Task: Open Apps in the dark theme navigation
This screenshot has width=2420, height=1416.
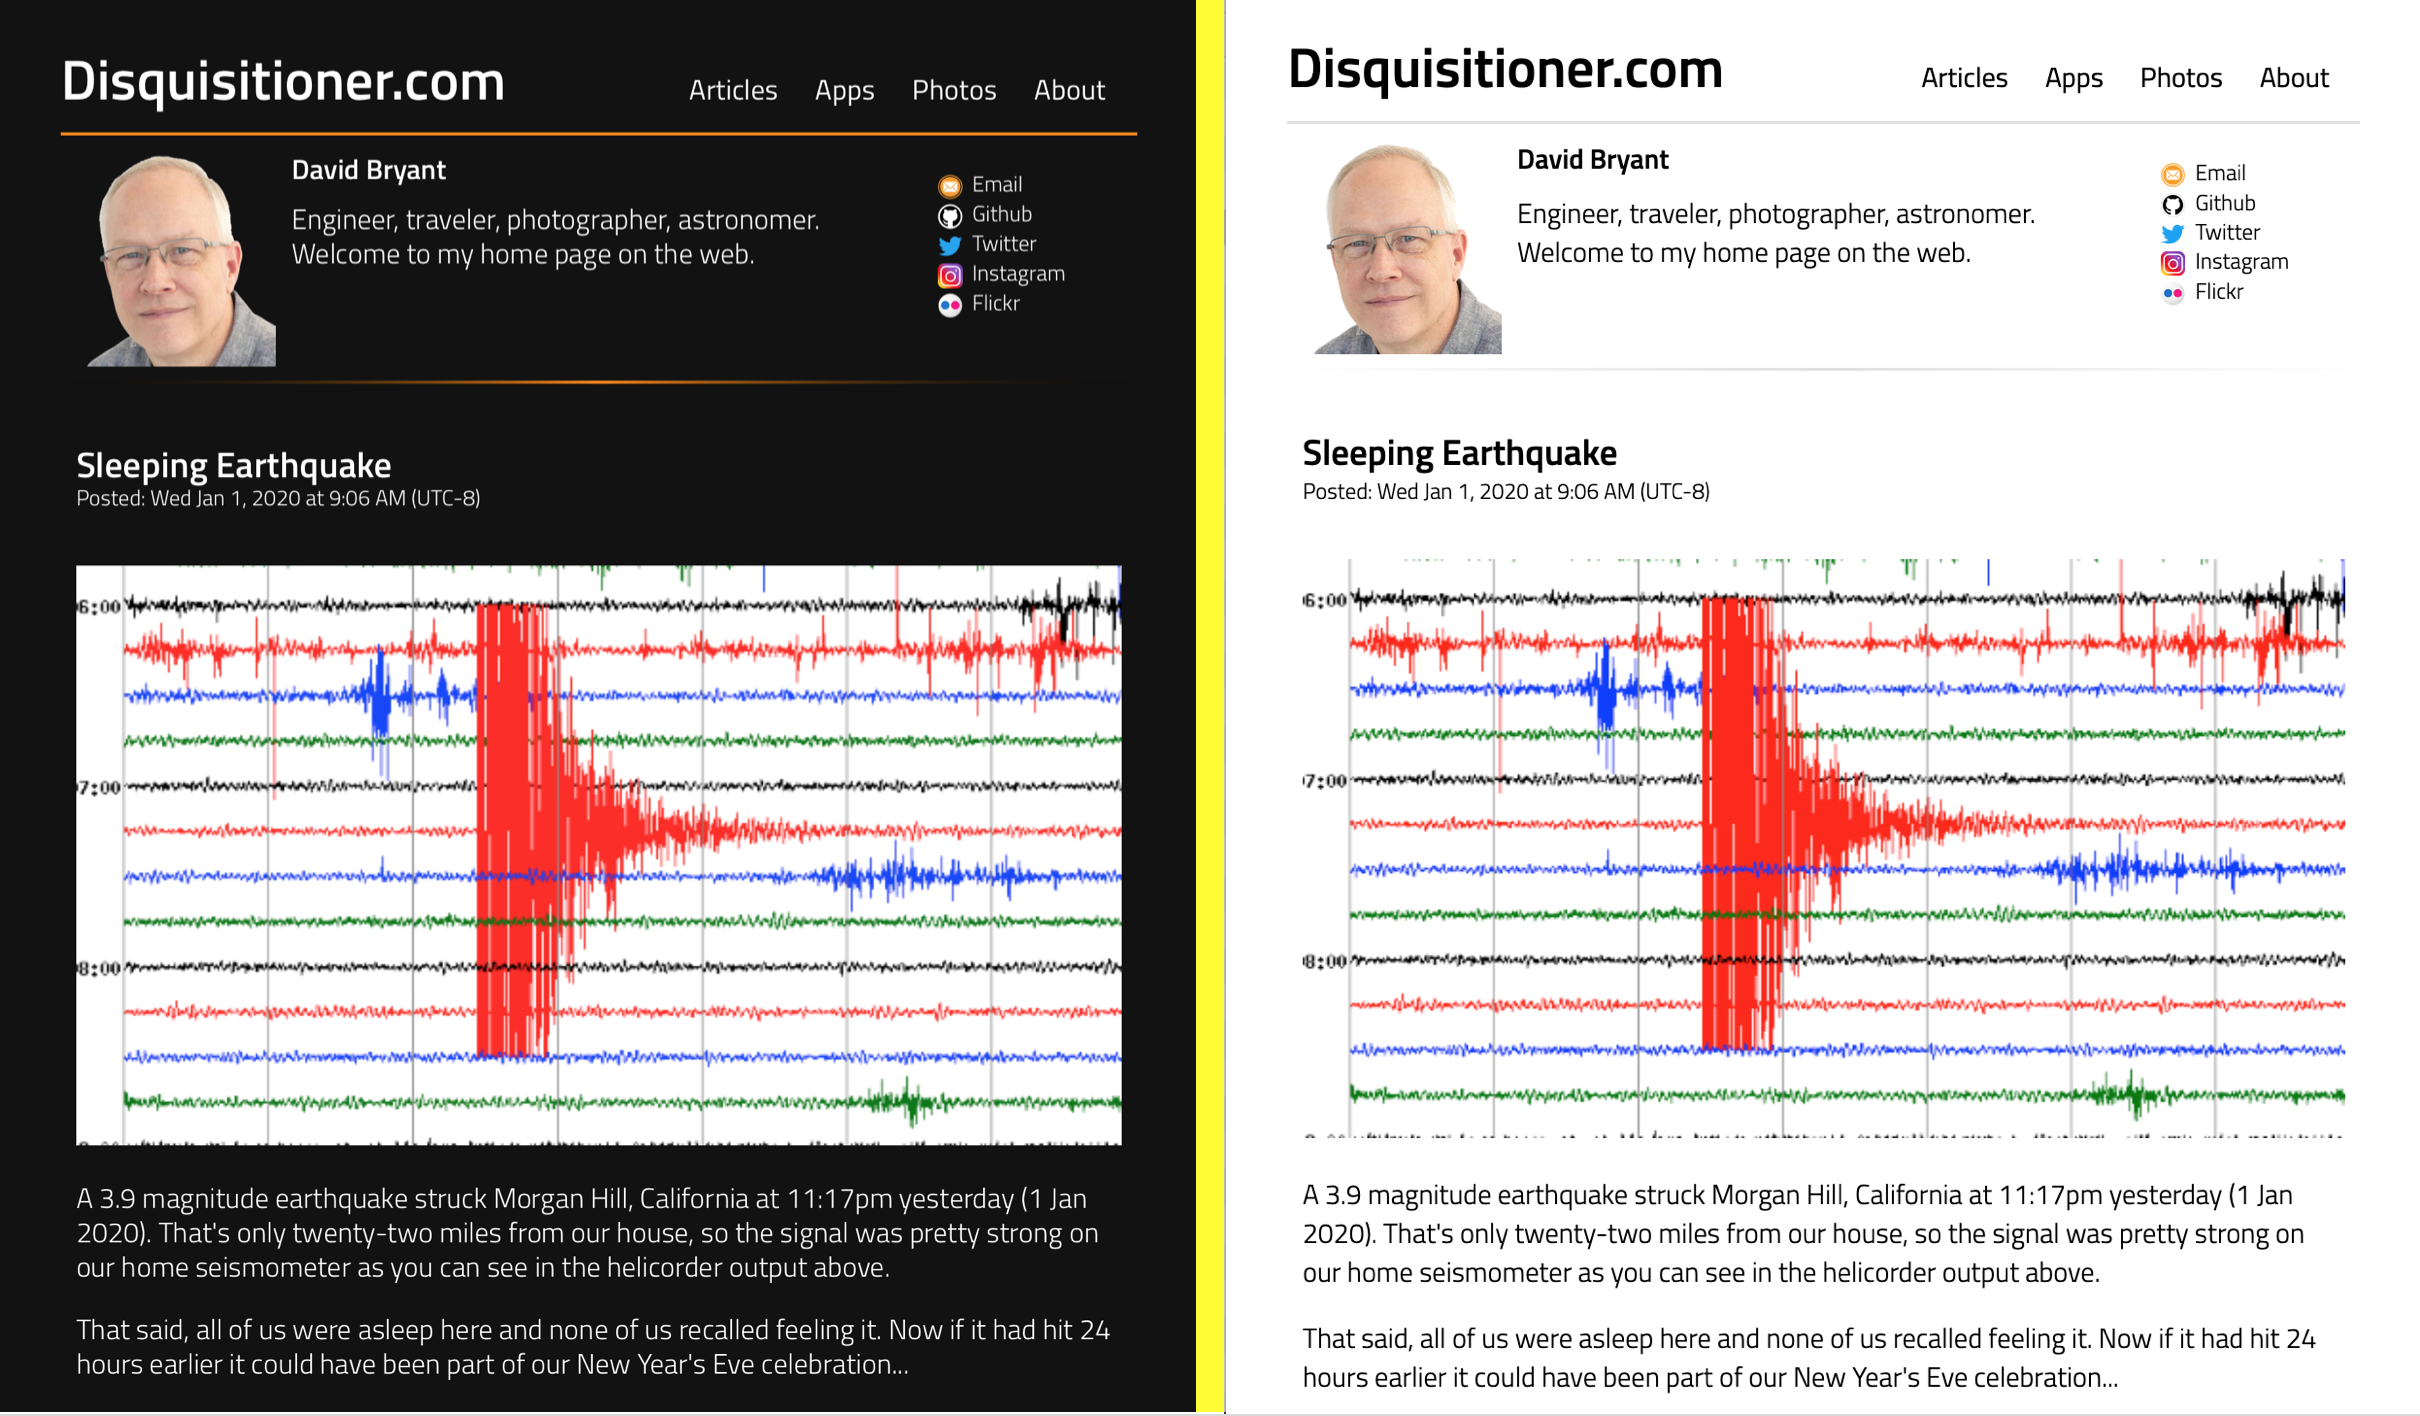Action: pyautogui.click(x=844, y=91)
